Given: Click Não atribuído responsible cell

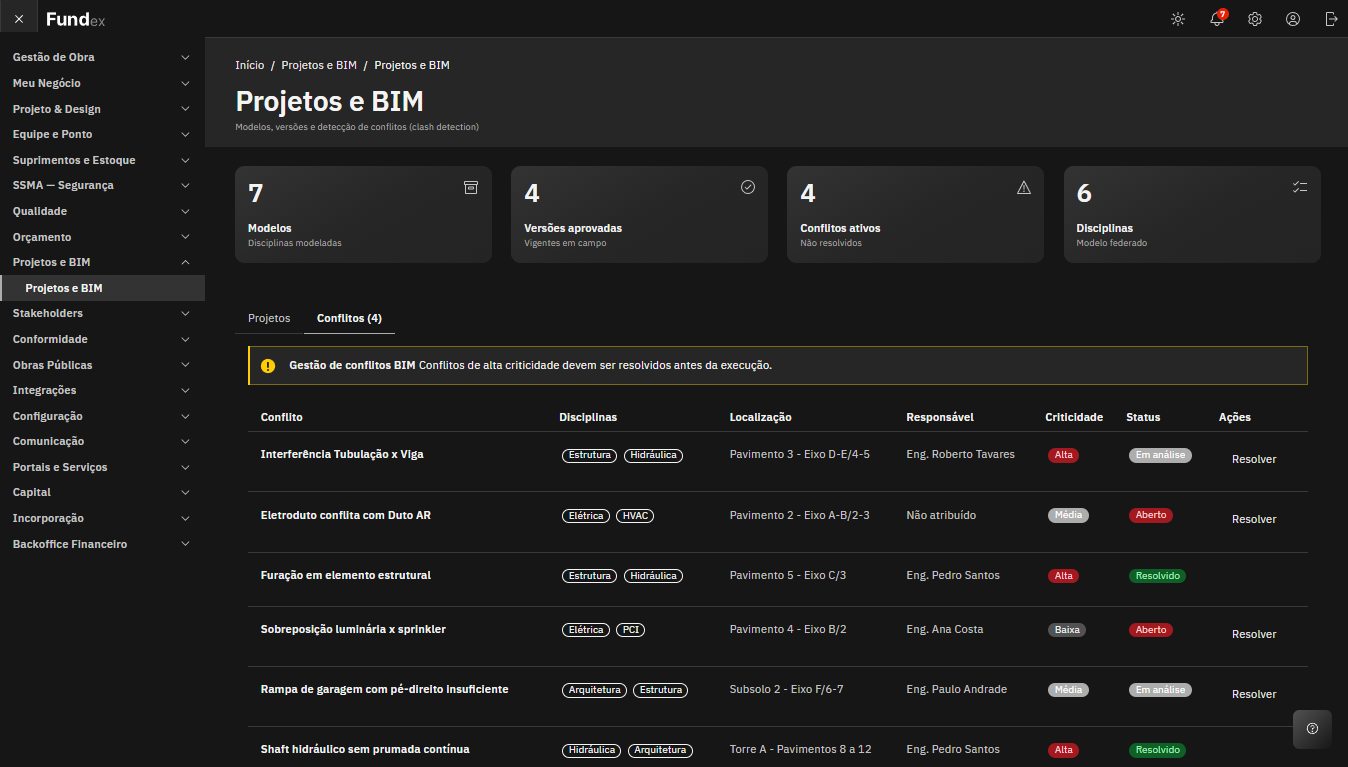Looking at the screenshot, I should pyautogui.click(x=941, y=515).
